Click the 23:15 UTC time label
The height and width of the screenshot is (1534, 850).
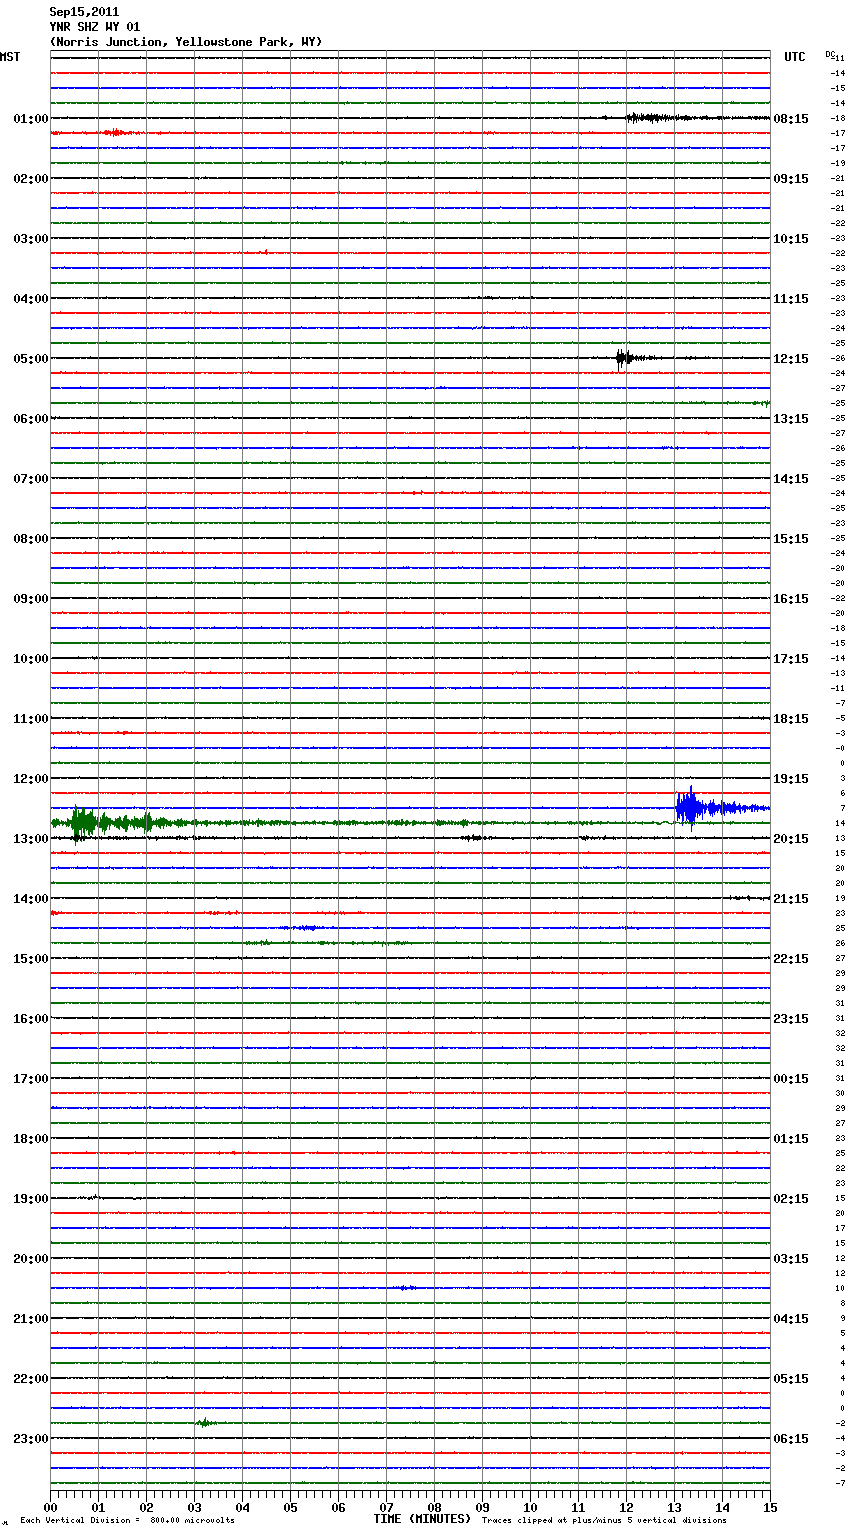tap(791, 1019)
